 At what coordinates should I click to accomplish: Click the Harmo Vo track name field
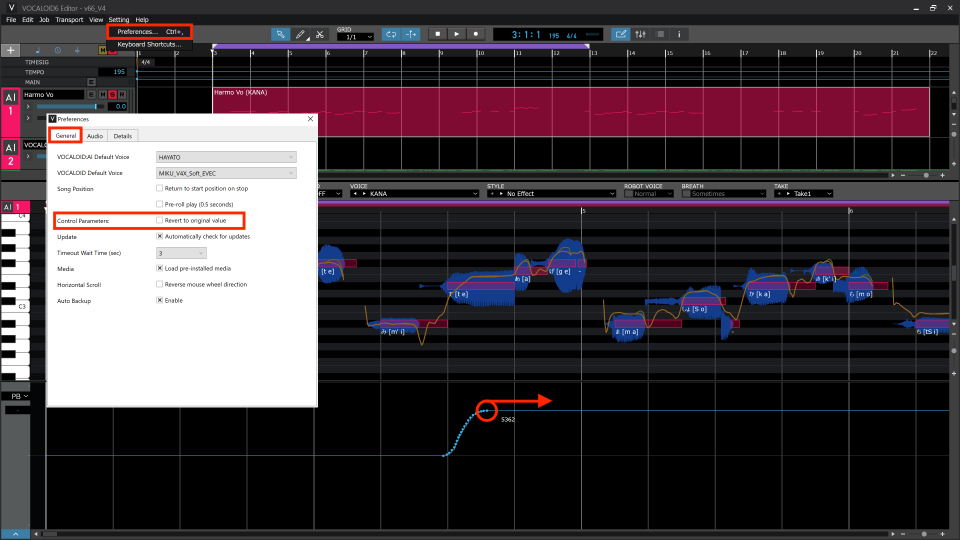tap(53, 94)
